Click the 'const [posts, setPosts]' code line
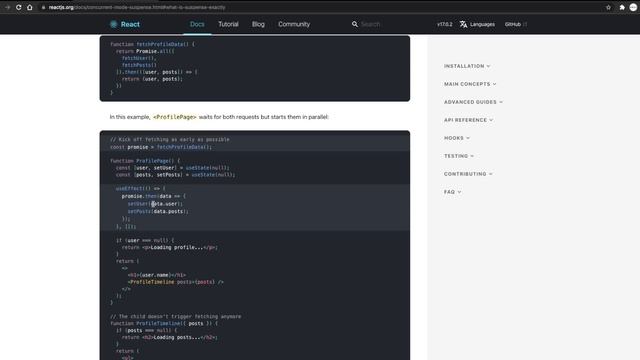 click(x=176, y=174)
